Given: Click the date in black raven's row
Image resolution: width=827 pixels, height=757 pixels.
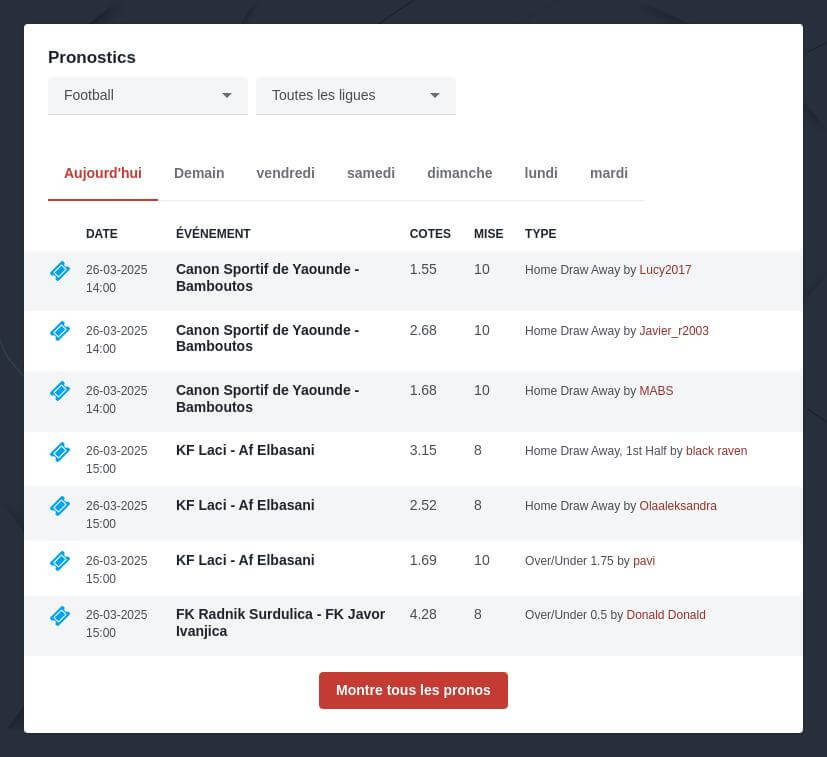Looking at the screenshot, I should [x=117, y=460].
